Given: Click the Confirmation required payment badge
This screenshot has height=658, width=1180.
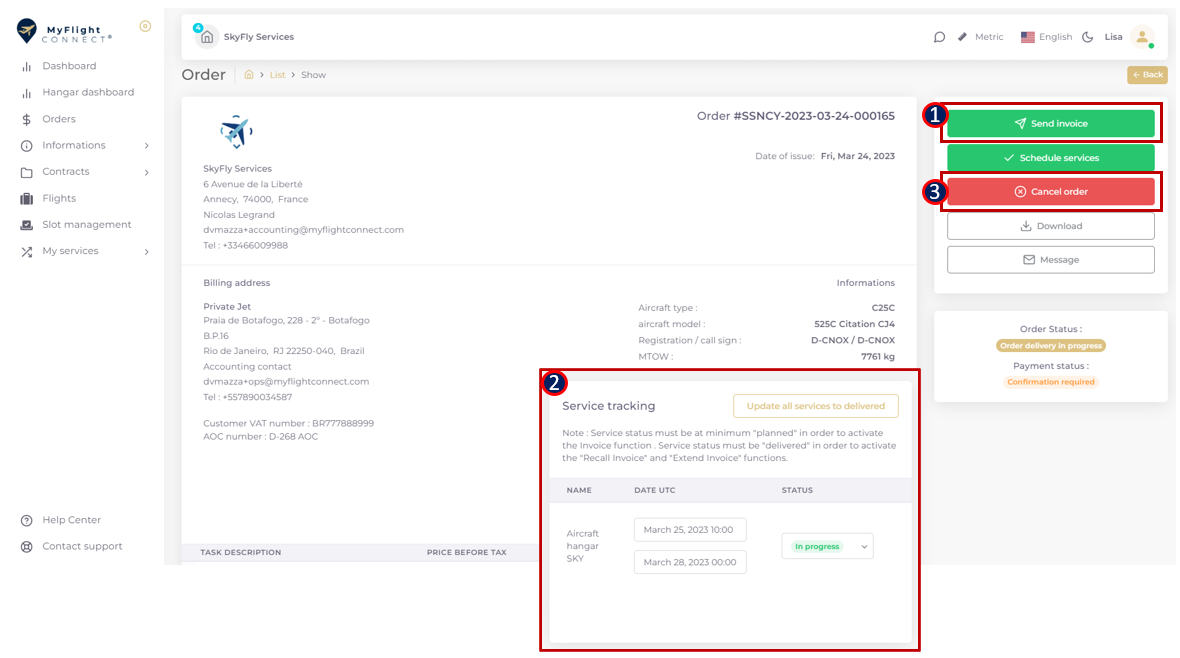Looking at the screenshot, I should click(x=1051, y=382).
